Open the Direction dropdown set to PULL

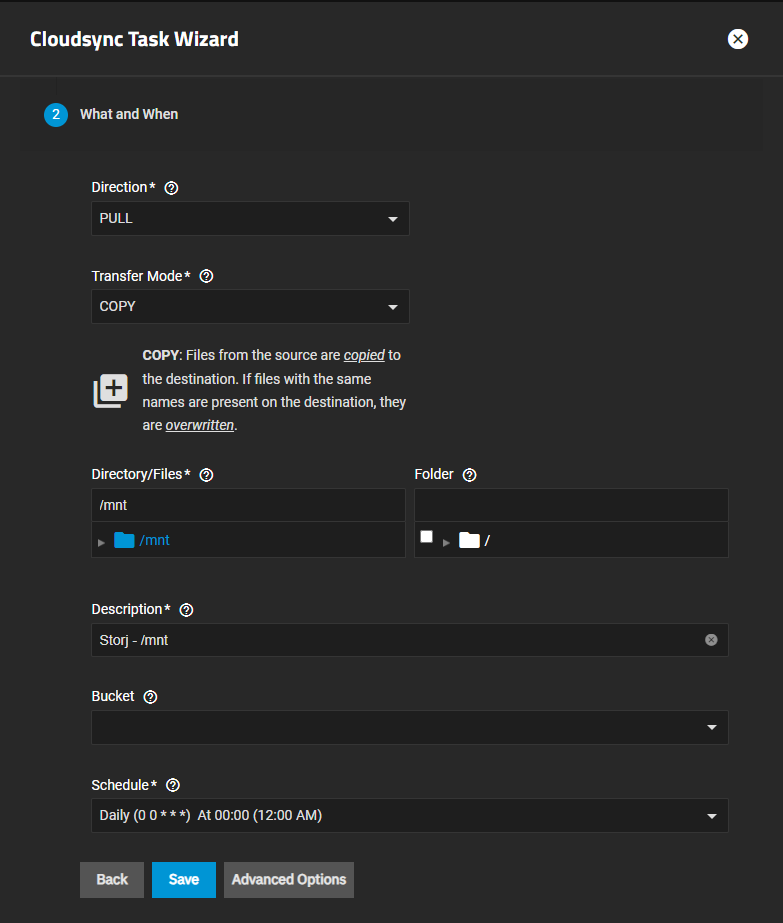click(250, 219)
